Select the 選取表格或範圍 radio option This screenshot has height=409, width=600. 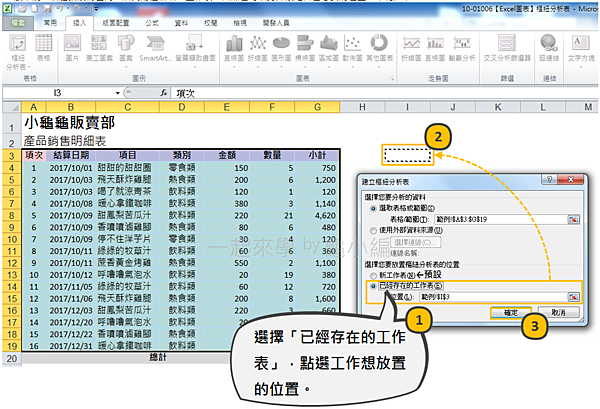coord(373,209)
